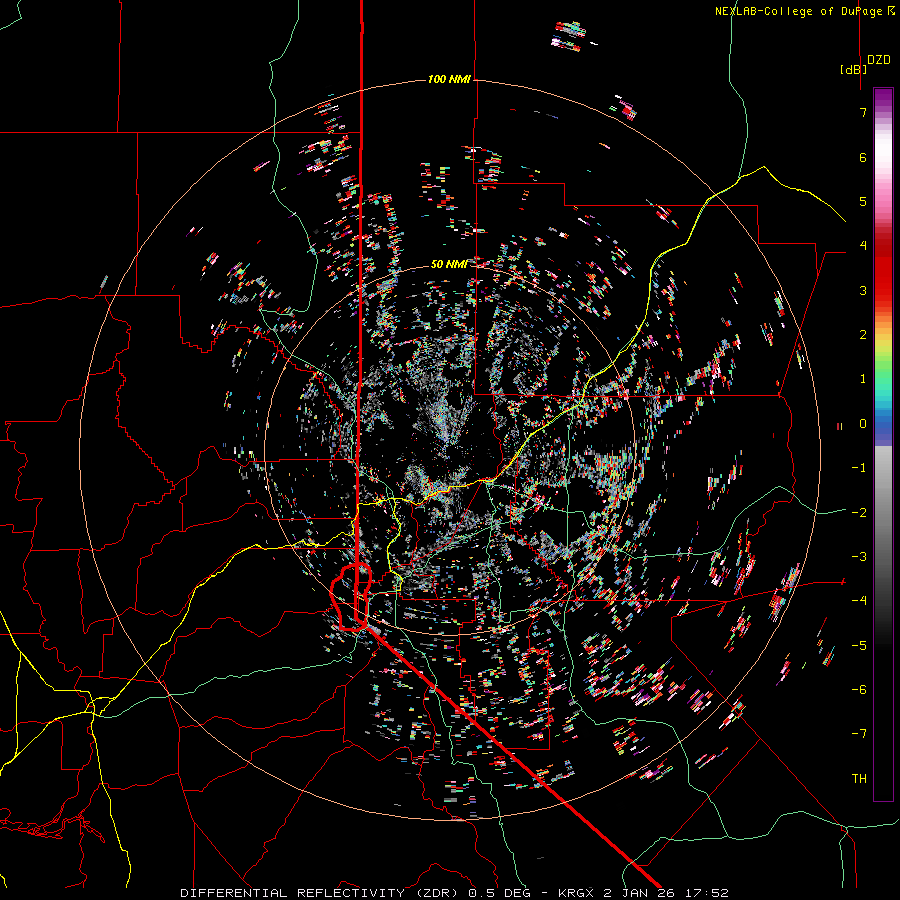Screen dimensions: 900x900
Task: Click the 2 JAN 26 date text
Action: point(639,893)
